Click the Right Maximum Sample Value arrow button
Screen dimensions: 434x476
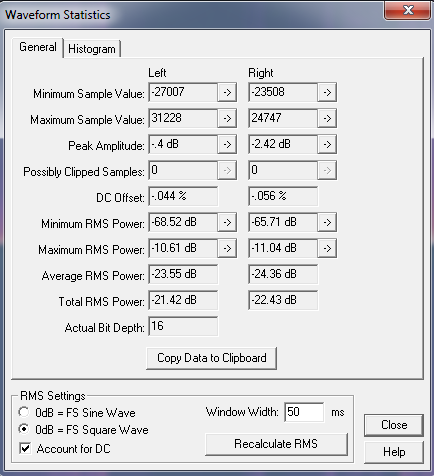click(327, 118)
